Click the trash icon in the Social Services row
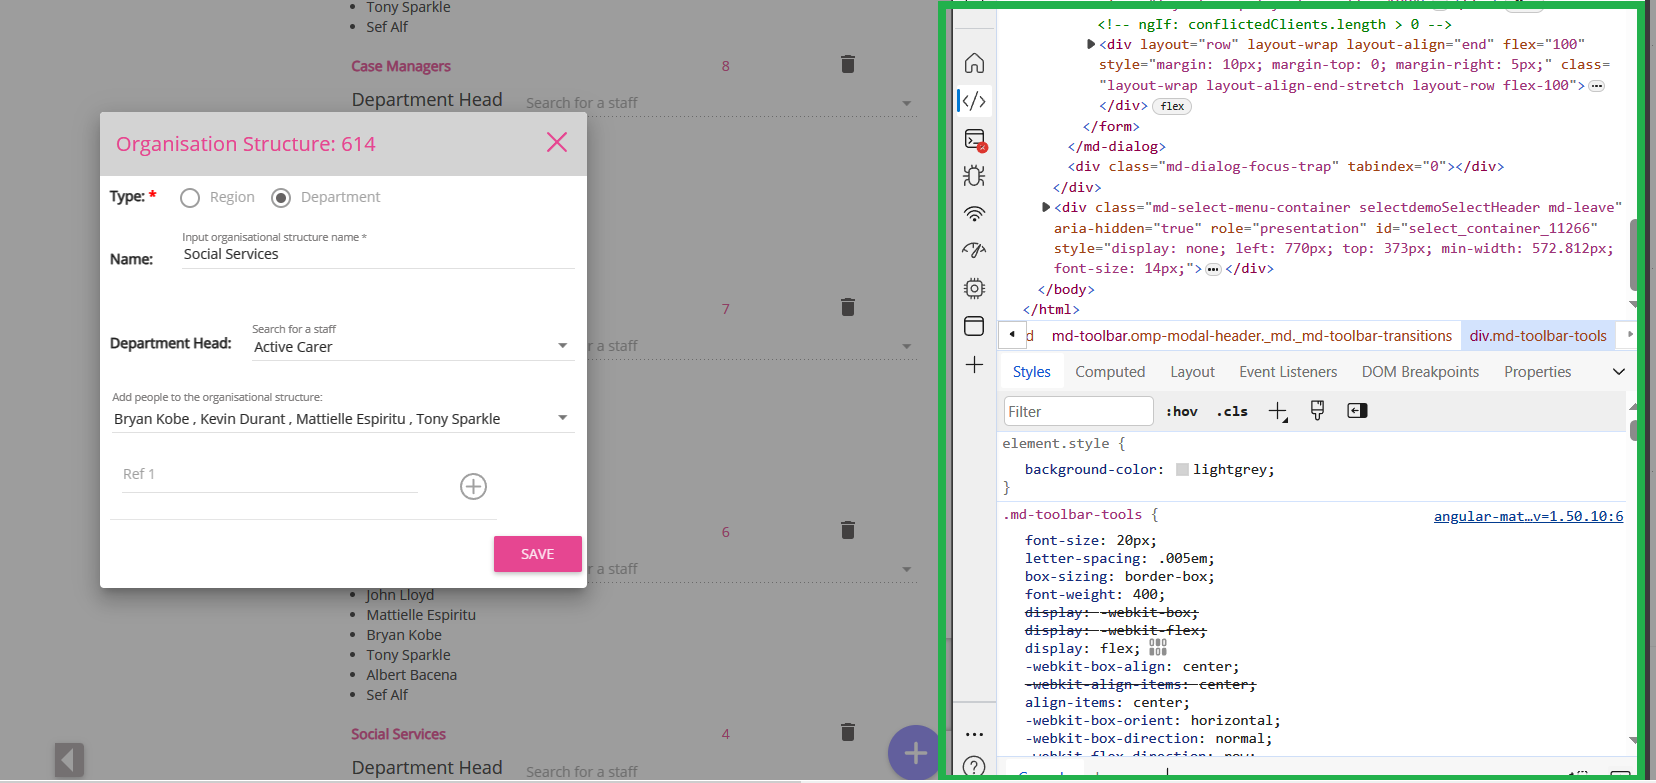Screen dimensions: 1656x783 point(848,732)
